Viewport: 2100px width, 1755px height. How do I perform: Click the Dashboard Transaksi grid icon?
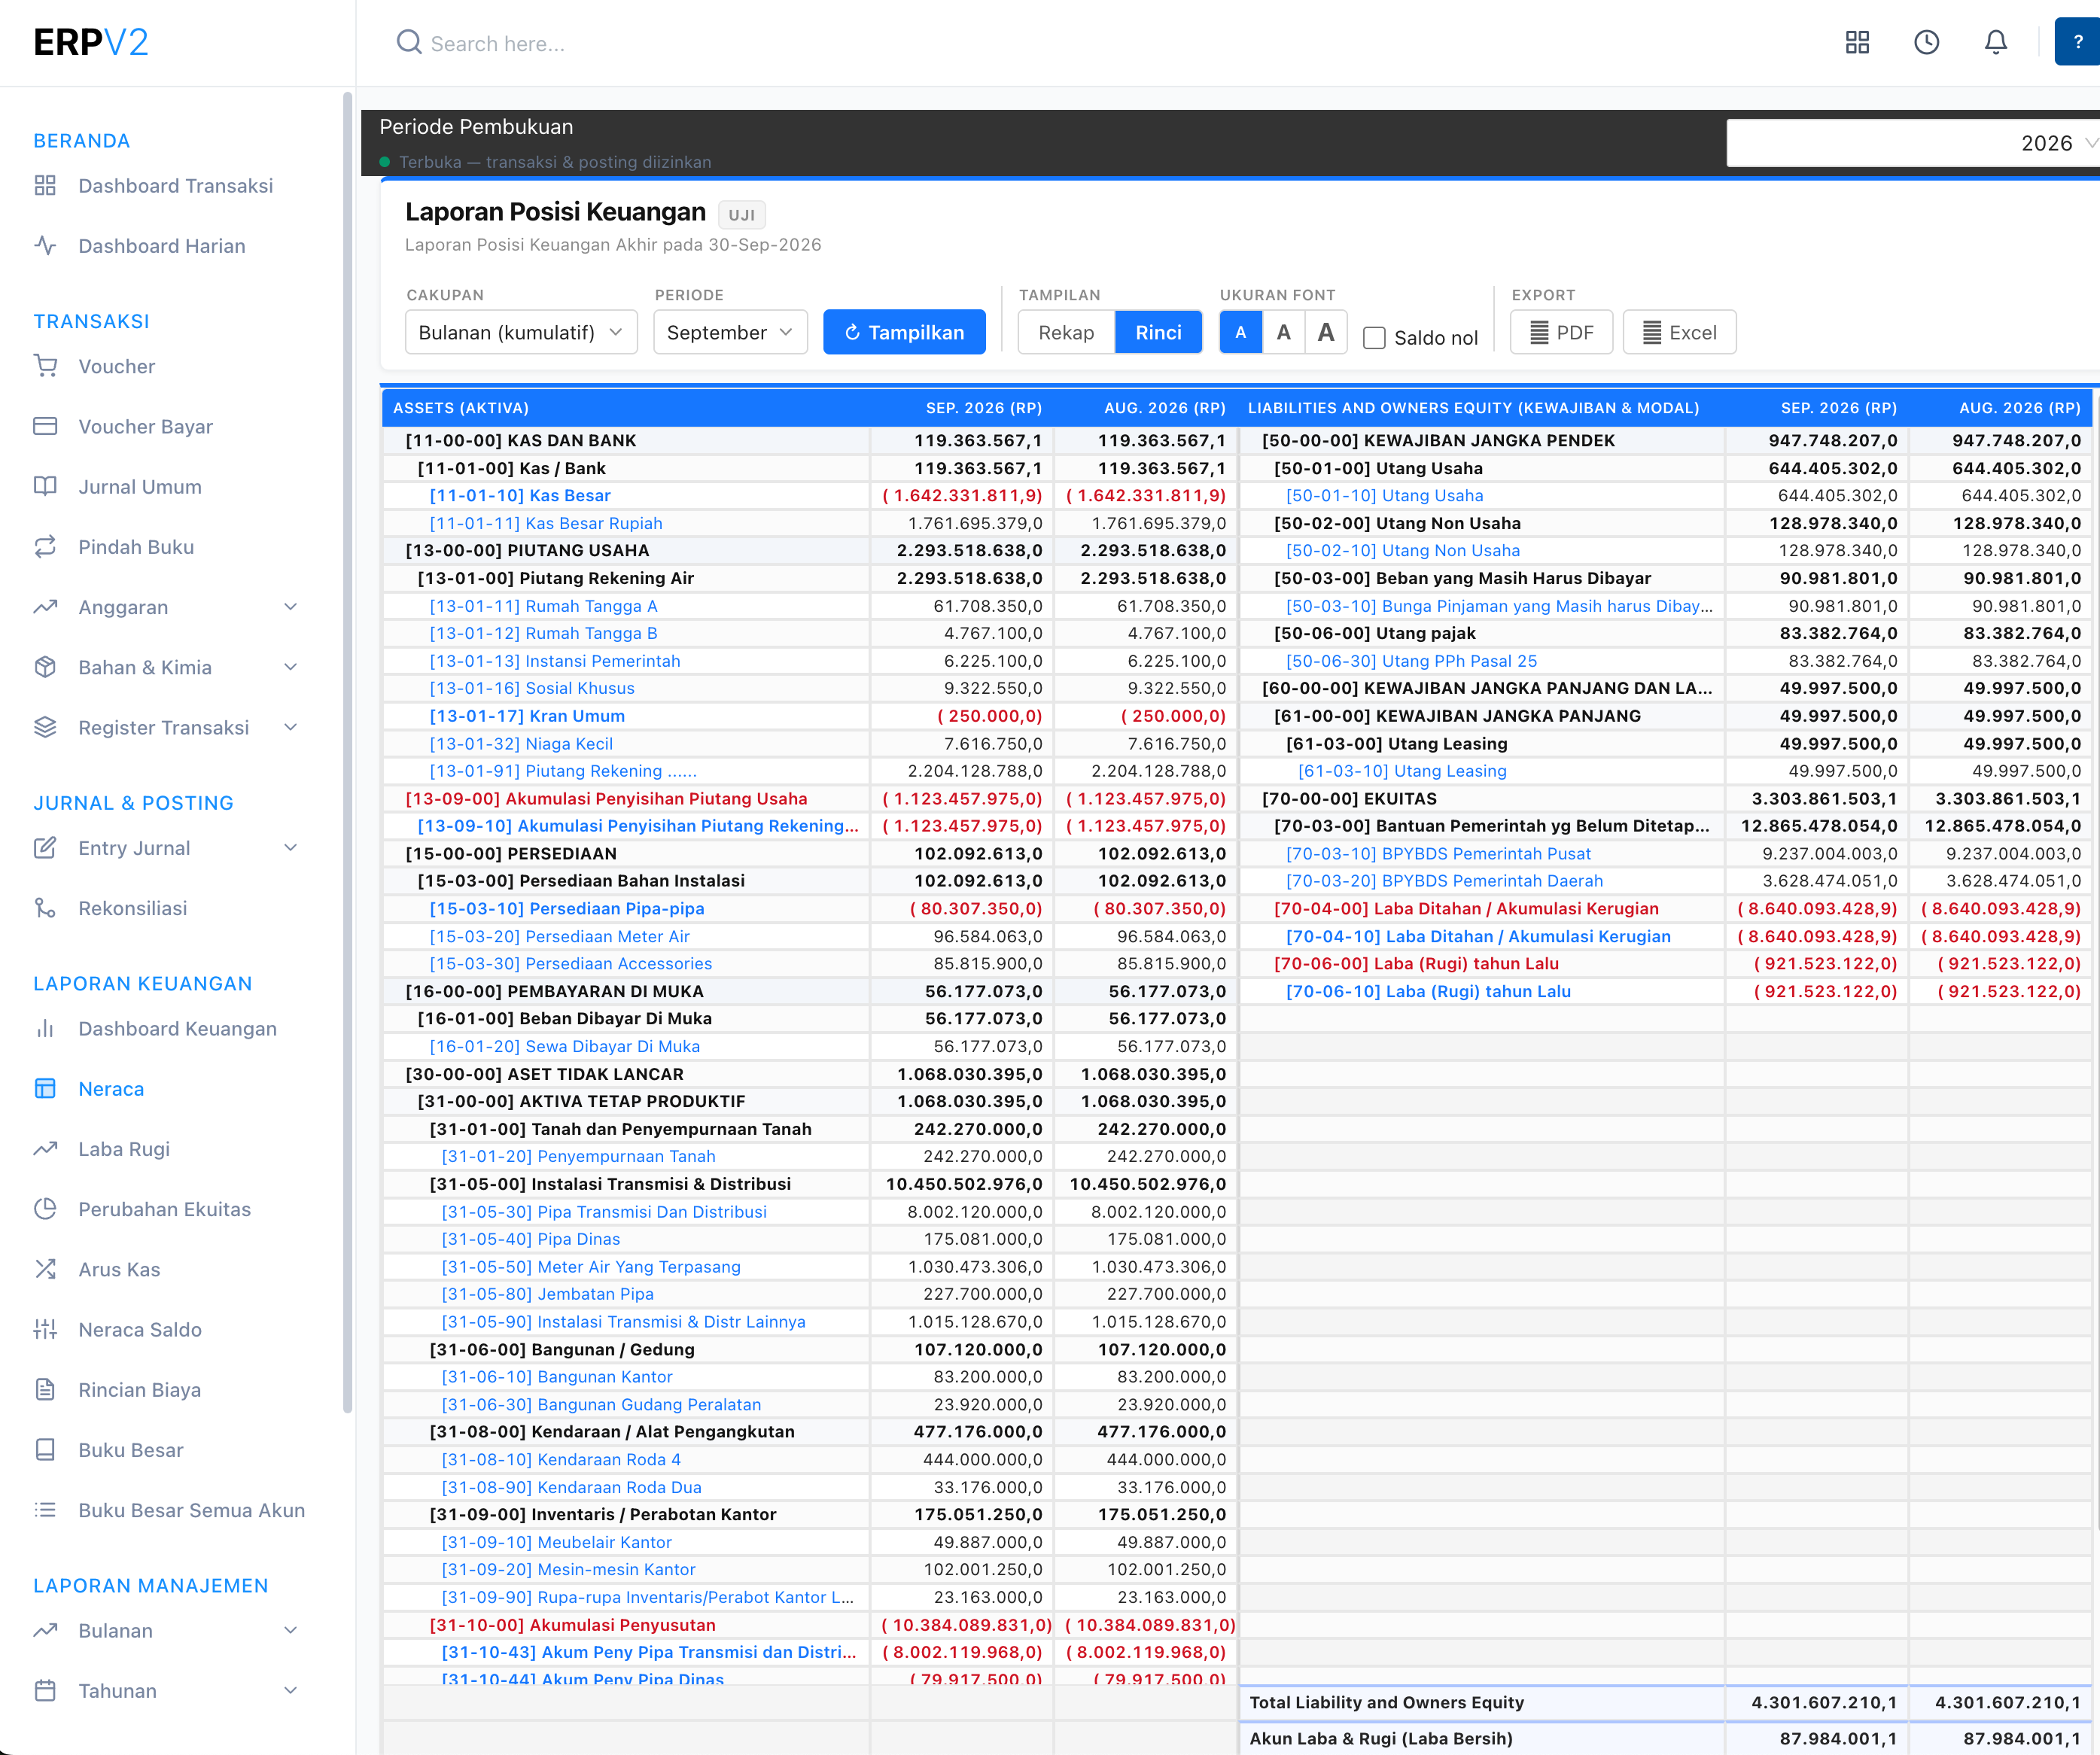[45, 186]
